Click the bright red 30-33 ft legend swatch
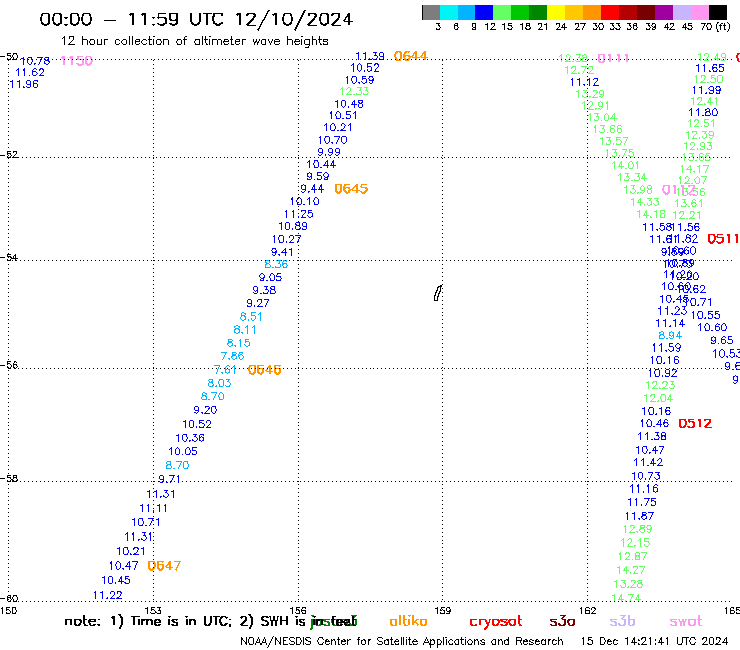740x650 pixels. pyautogui.click(x=610, y=12)
